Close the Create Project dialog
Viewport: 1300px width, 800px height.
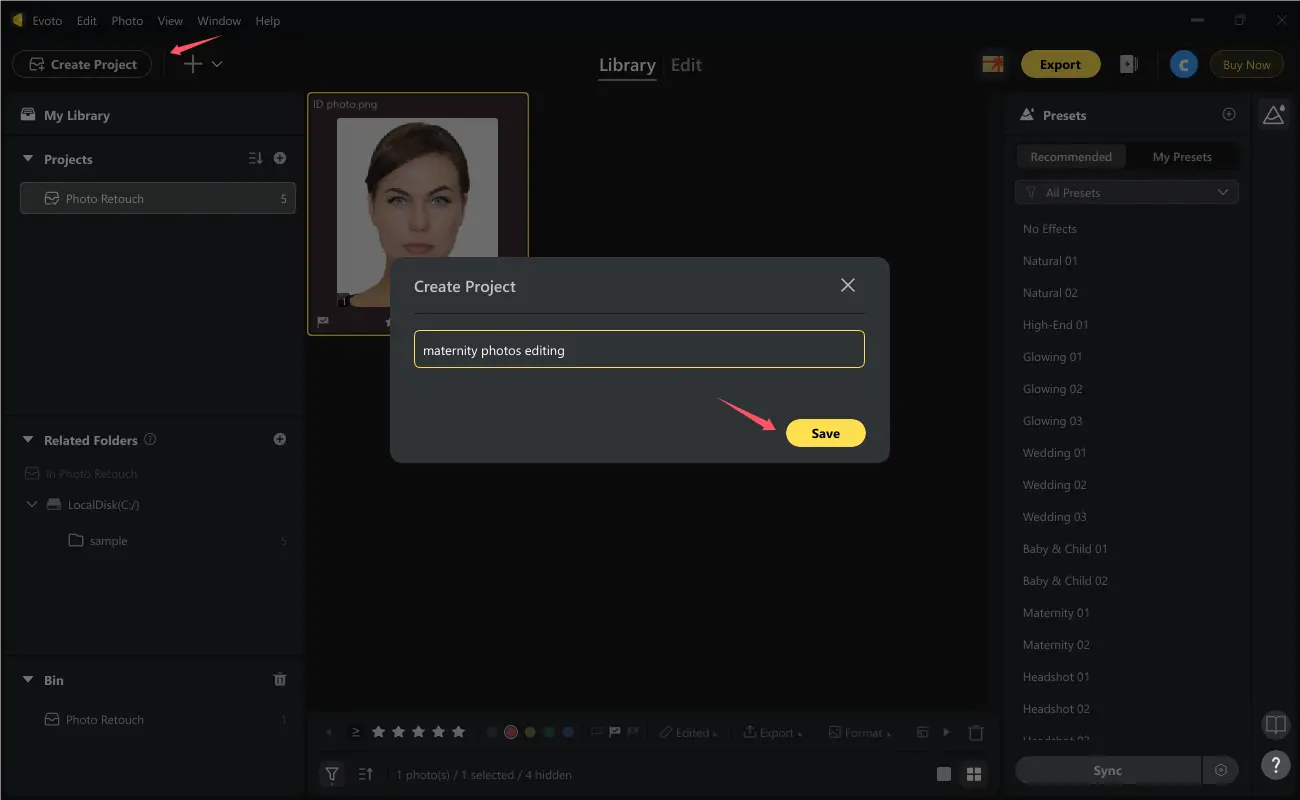[848, 285]
